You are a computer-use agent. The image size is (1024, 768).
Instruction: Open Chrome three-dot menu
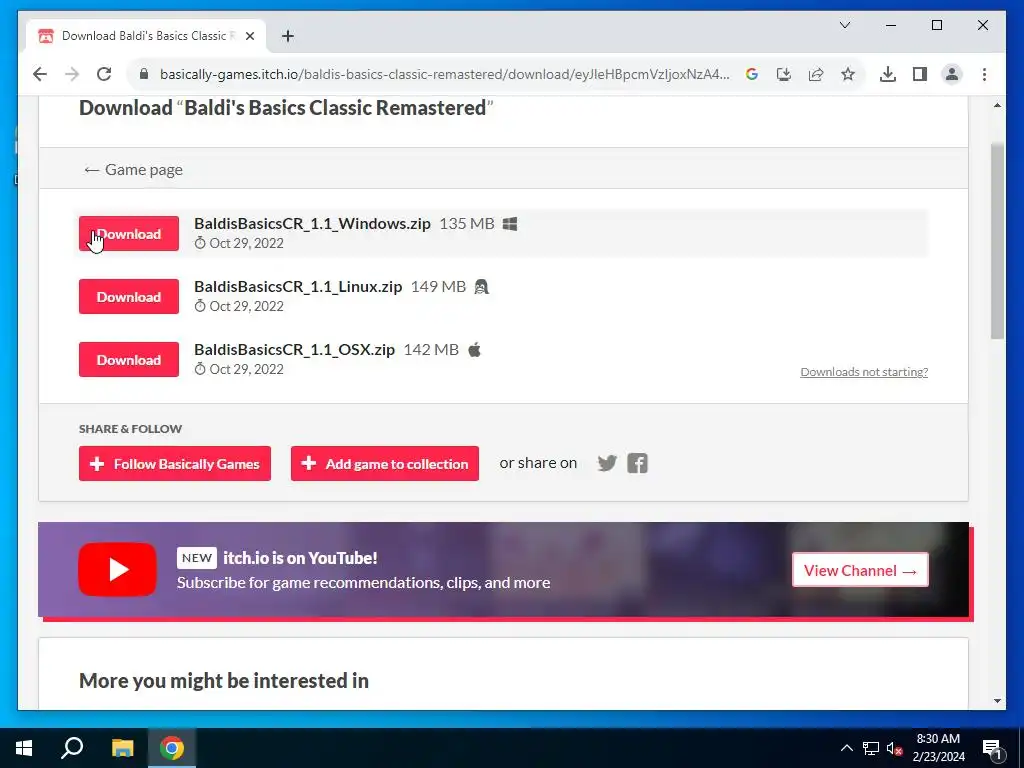(x=984, y=74)
